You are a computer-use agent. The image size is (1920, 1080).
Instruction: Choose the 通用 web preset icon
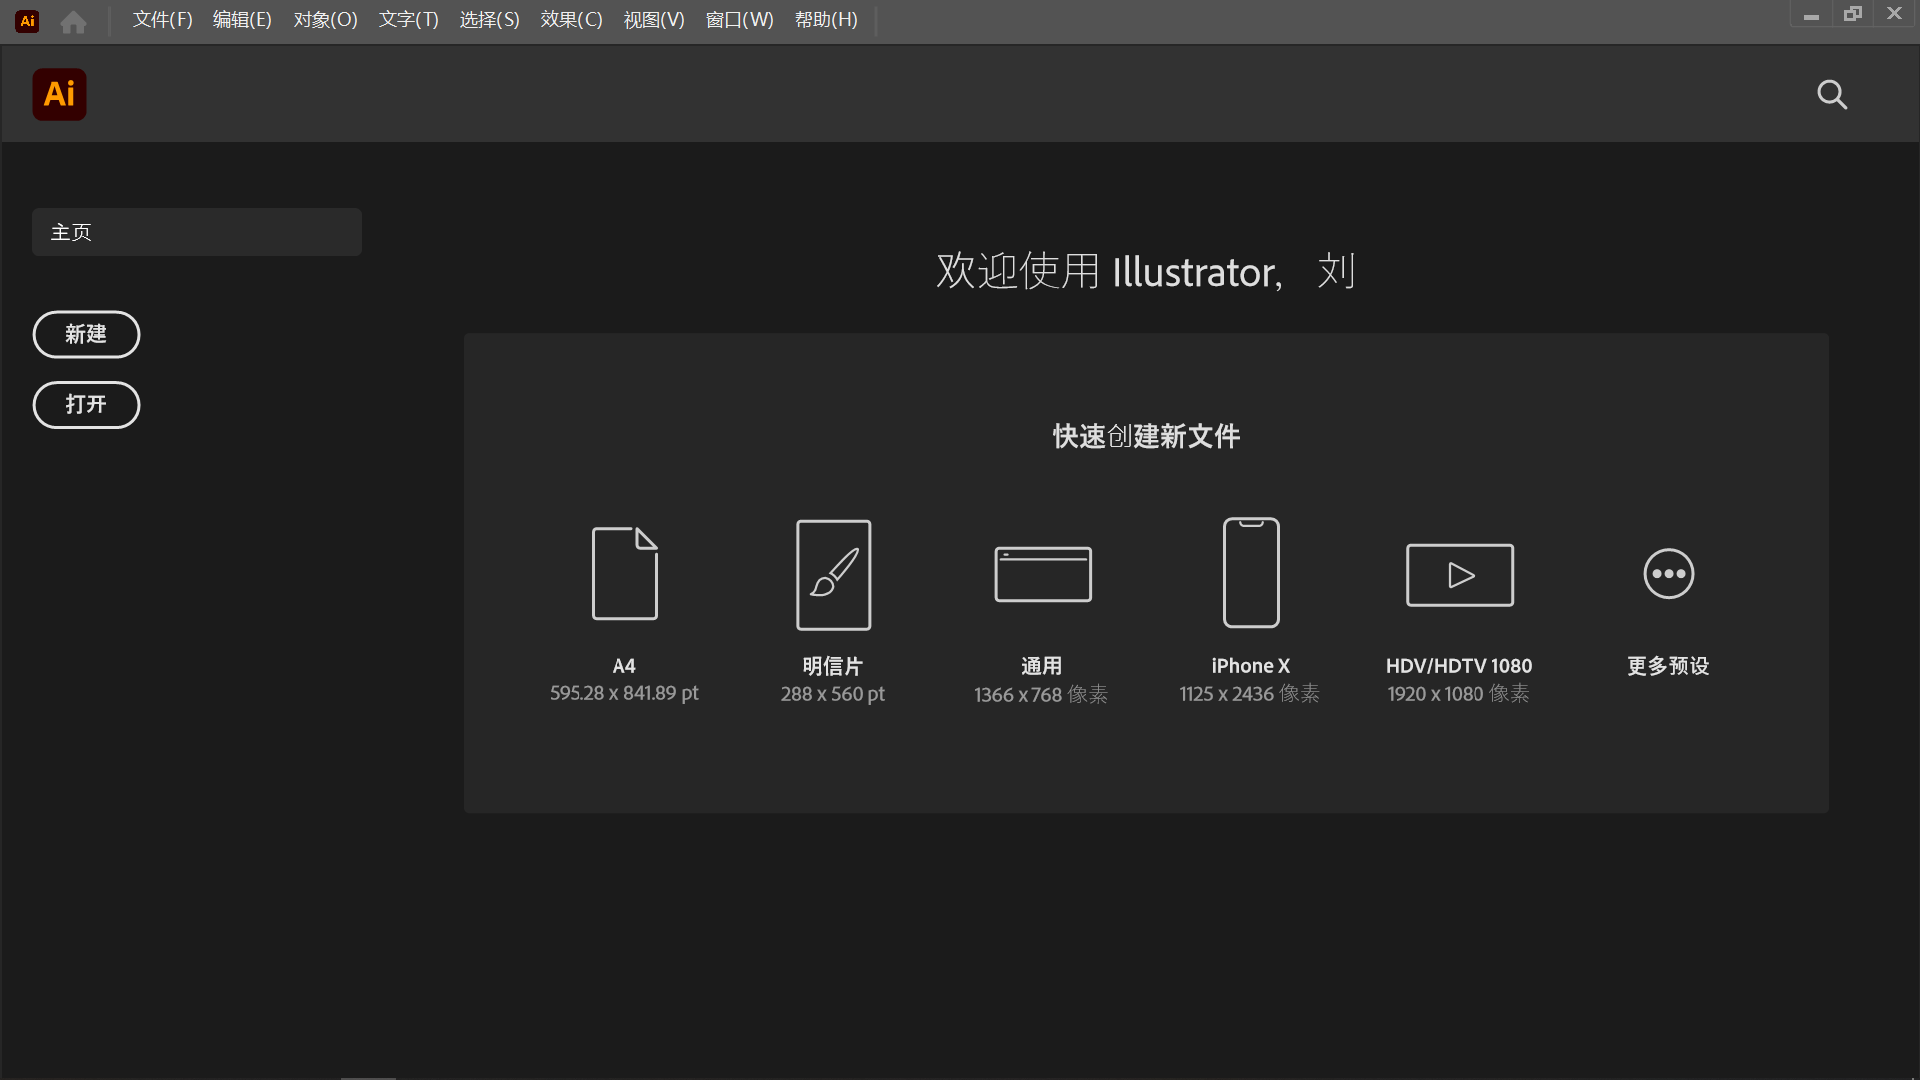[1042, 574]
